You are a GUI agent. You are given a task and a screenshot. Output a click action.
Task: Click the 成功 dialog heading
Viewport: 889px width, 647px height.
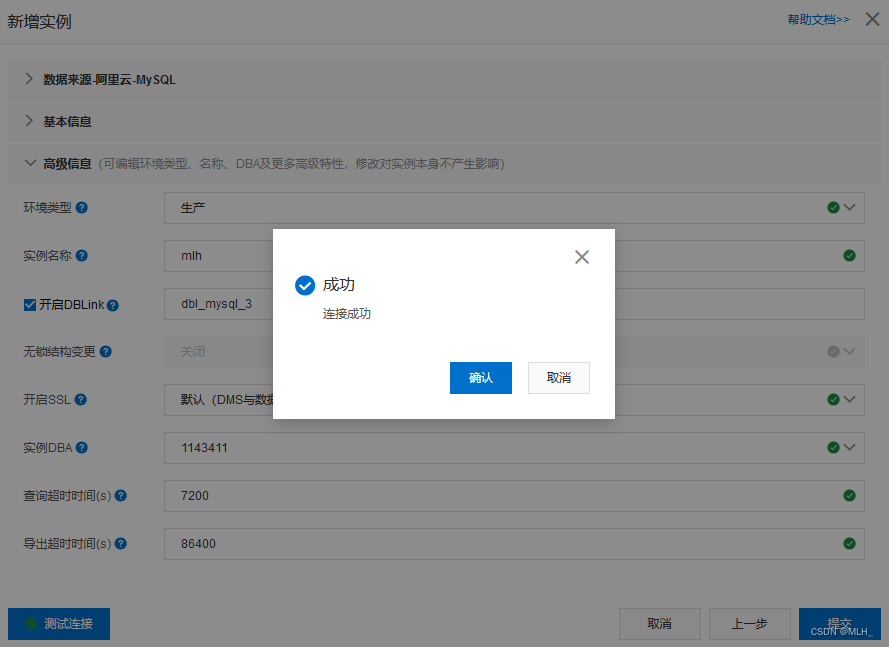[x=339, y=285]
